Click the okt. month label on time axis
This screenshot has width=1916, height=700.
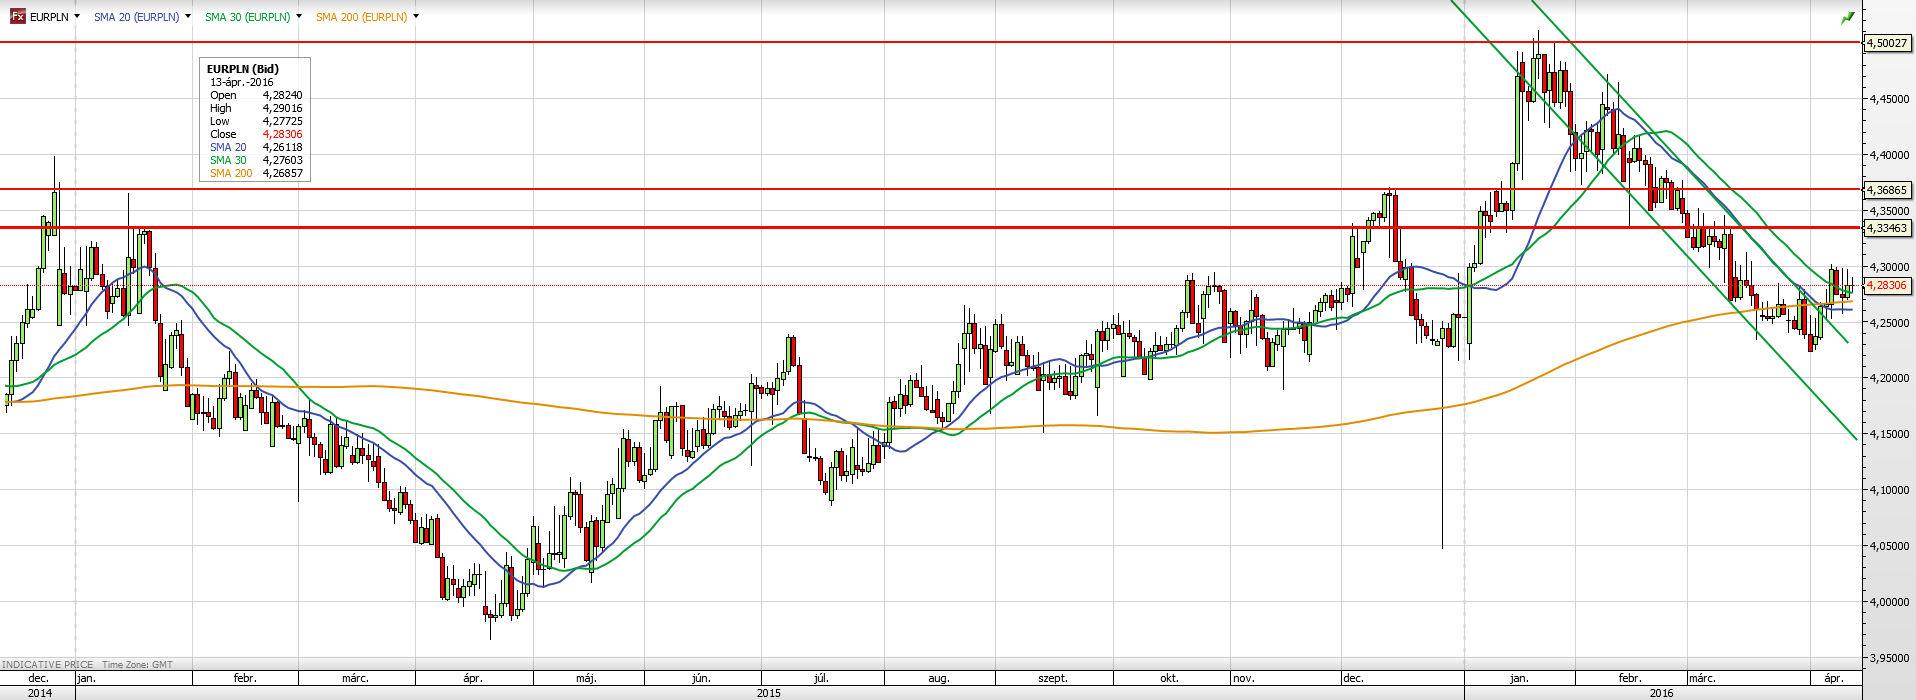(x=1169, y=678)
